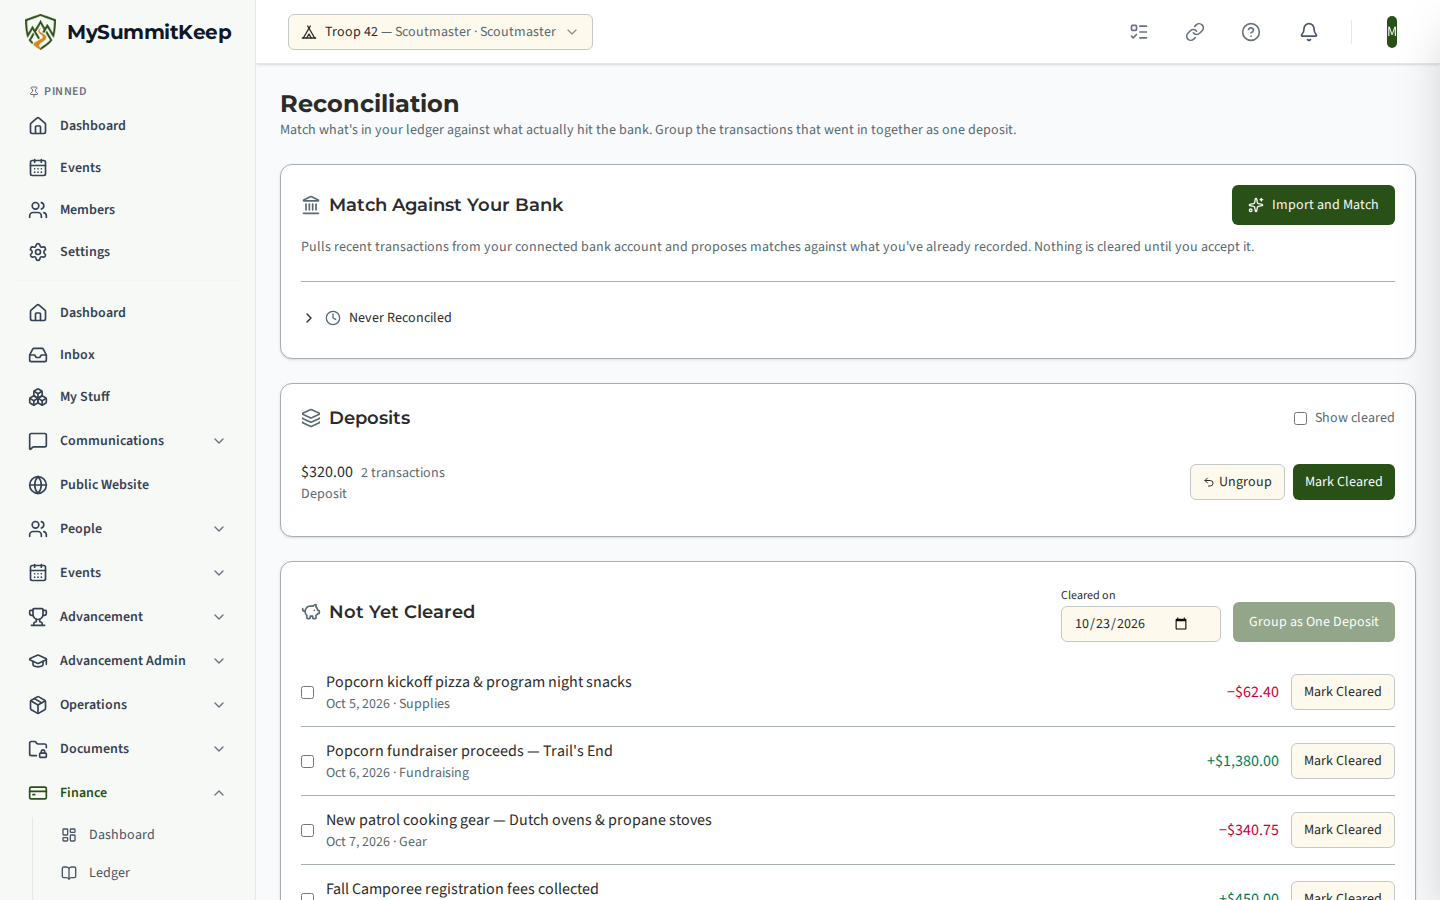Click the Inbox tray icon
Image resolution: width=1440 pixels, height=900 pixels.
coord(38,354)
